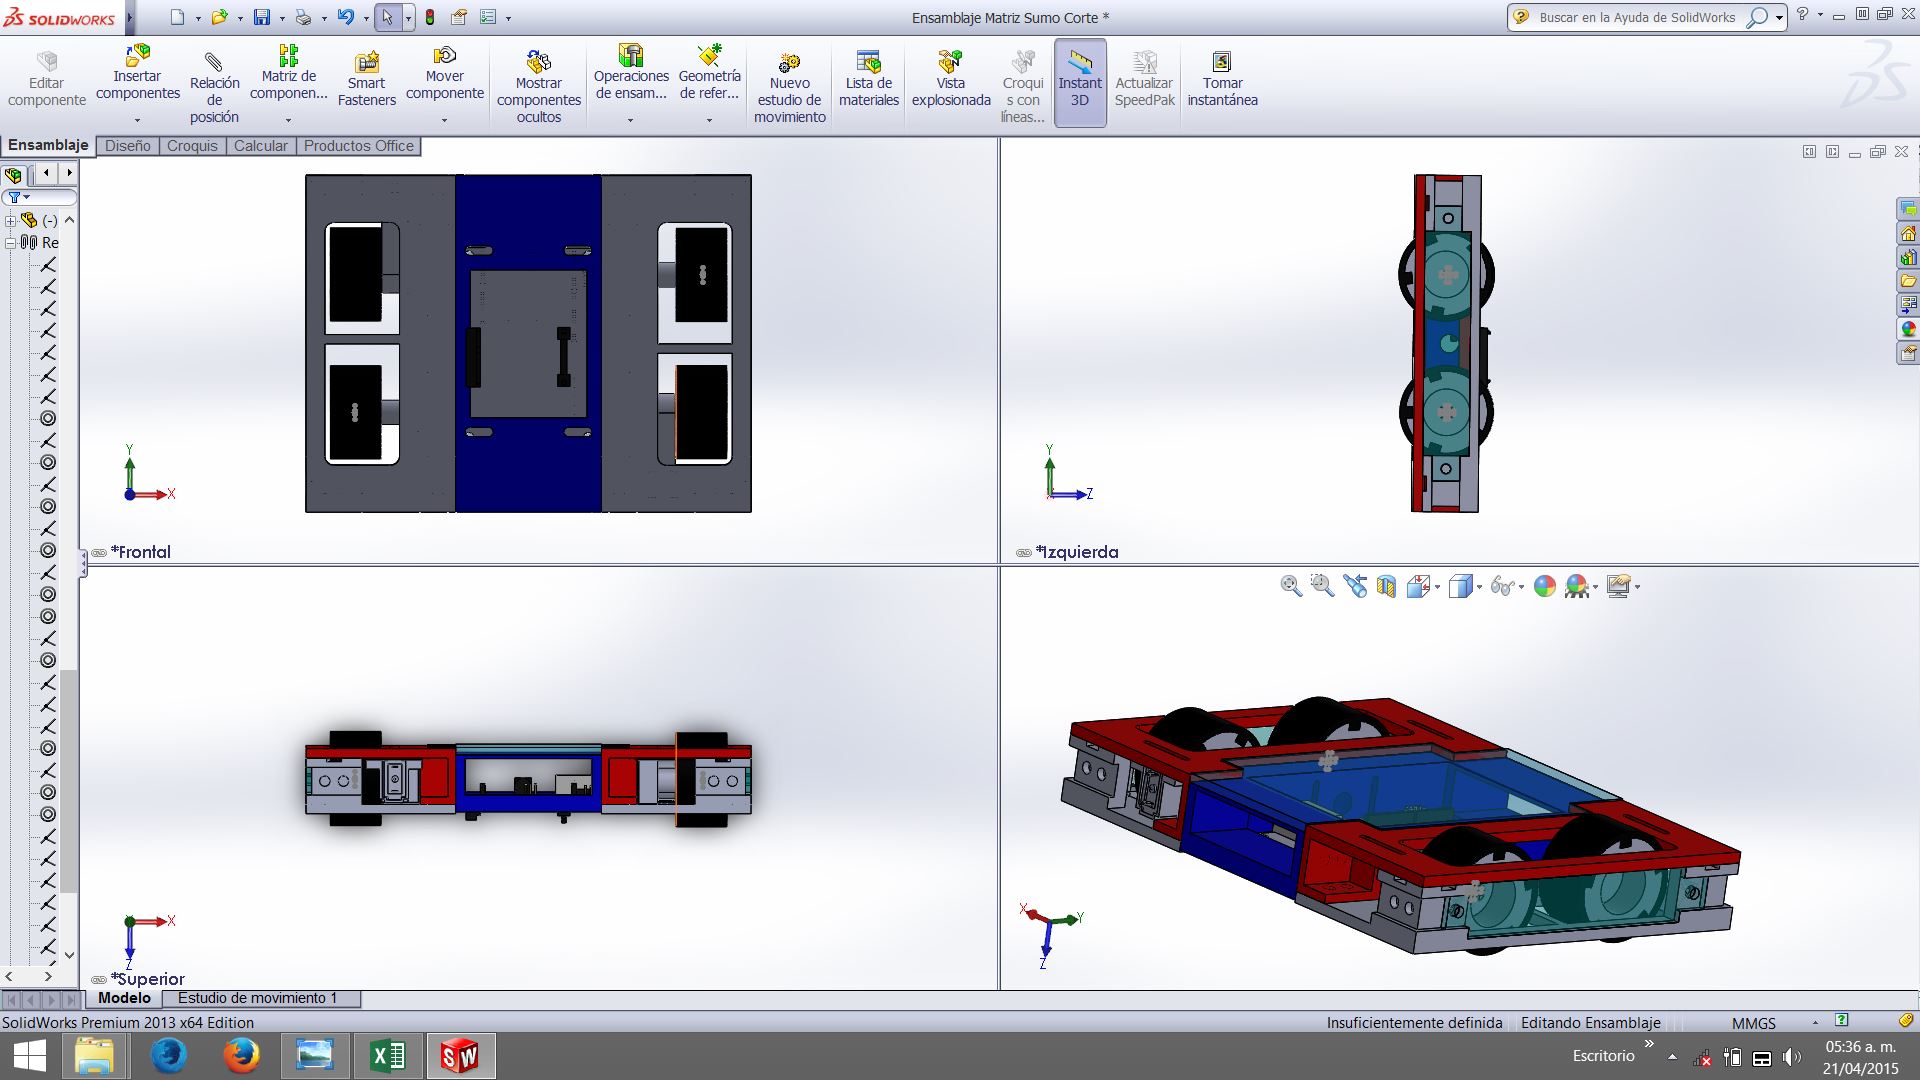Open Estudio de movimiento 1 tab
This screenshot has height=1080, width=1920.
click(257, 998)
